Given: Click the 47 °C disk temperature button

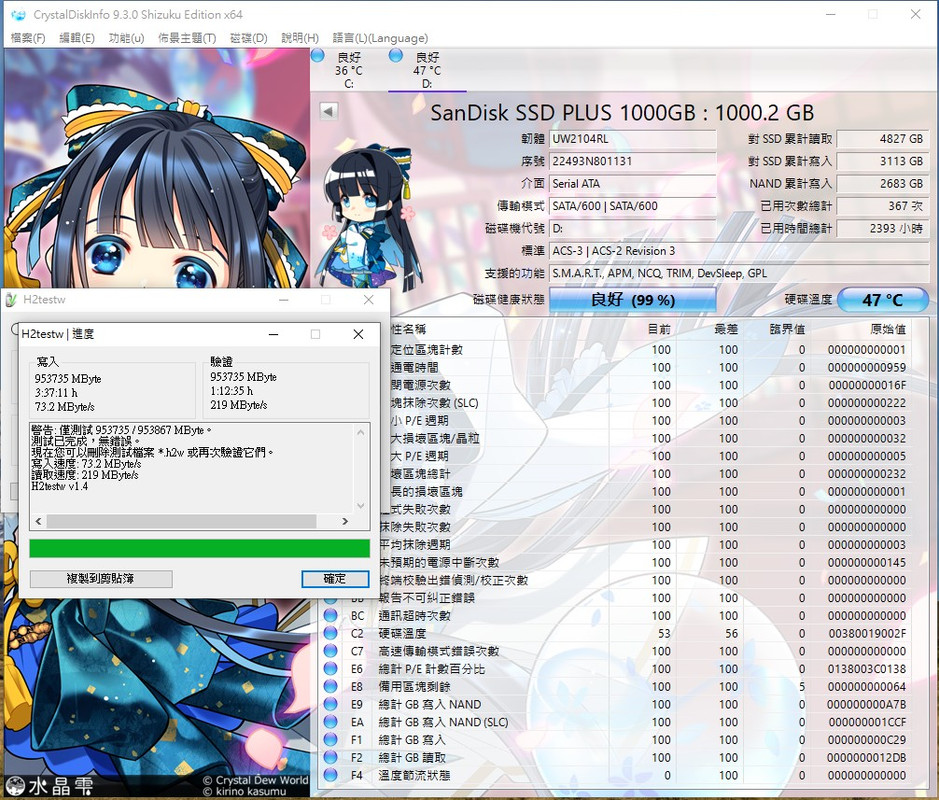Looking at the screenshot, I should point(883,300).
